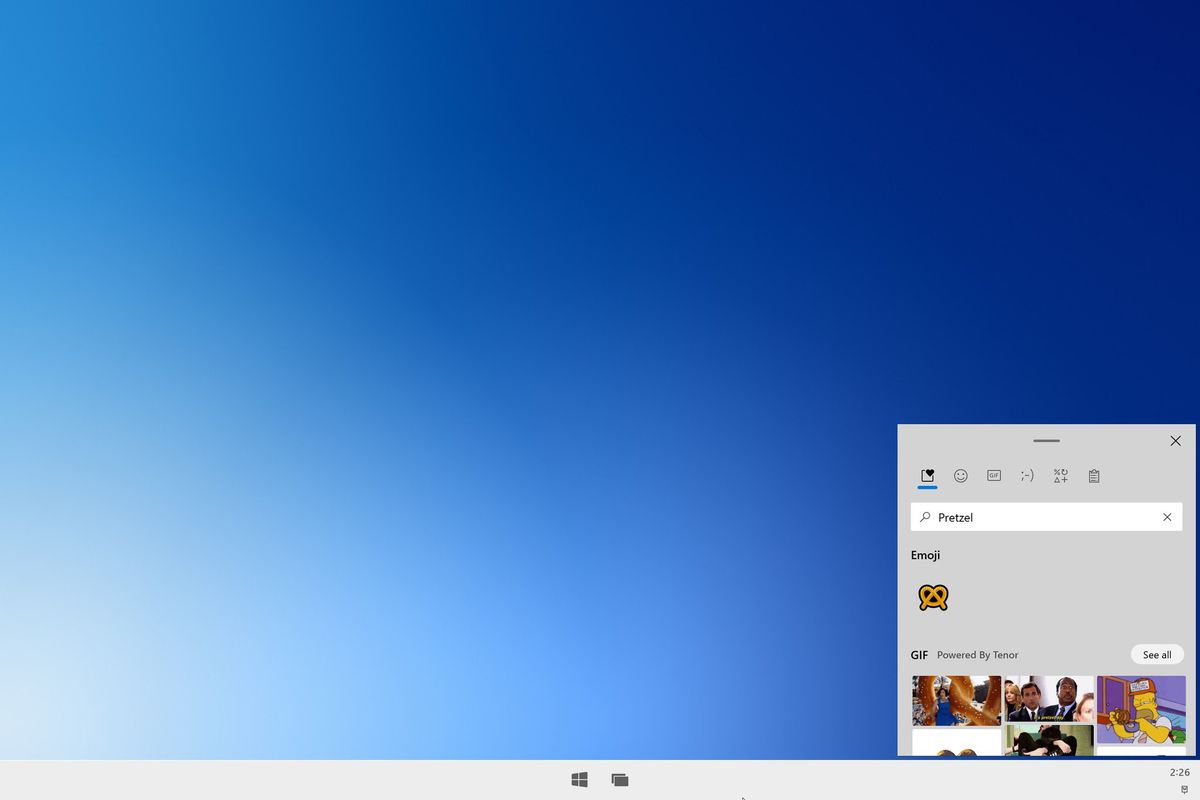Click the See all GIFs button

(1156, 654)
